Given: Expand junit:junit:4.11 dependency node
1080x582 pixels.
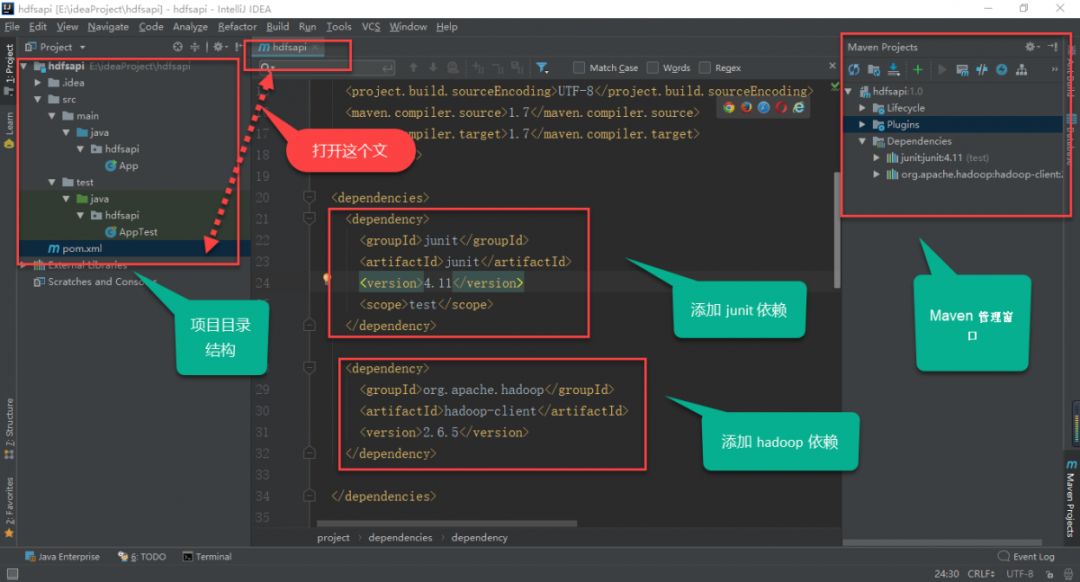Looking at the screenshot, I should tap(876, 158).
